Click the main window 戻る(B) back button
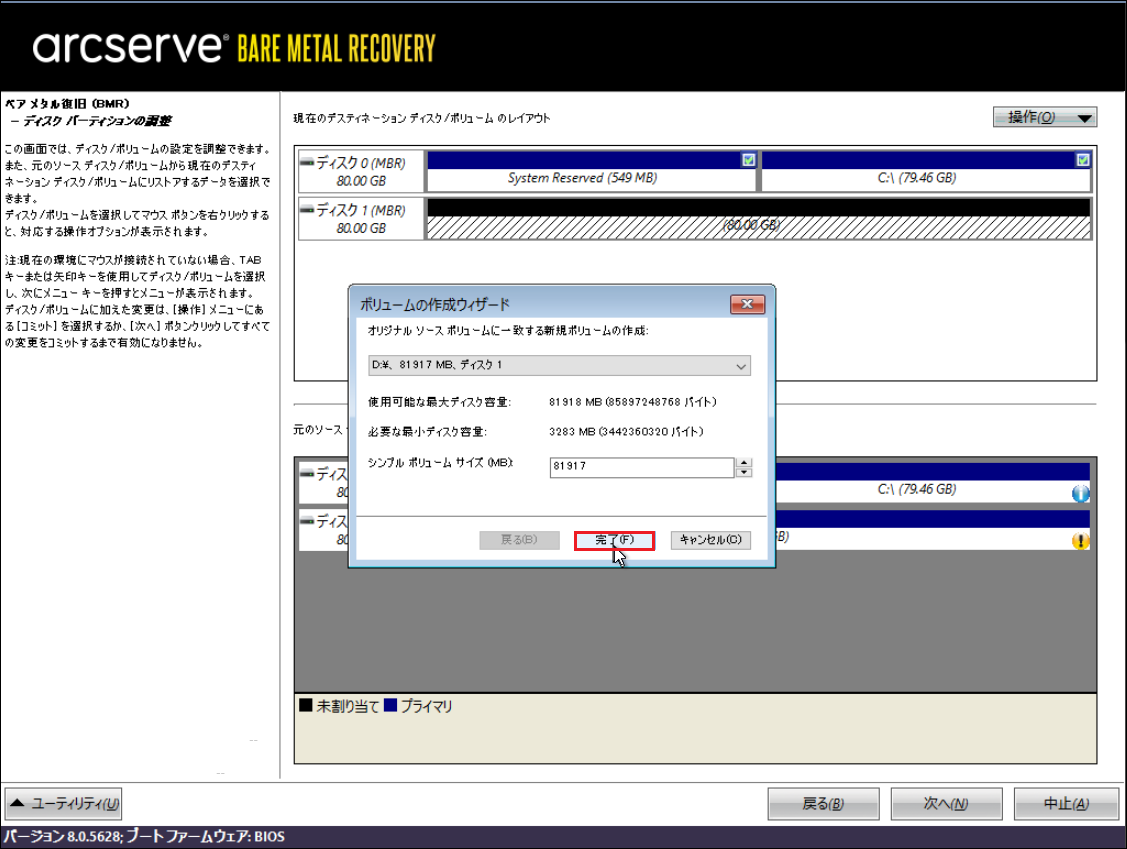This screenshot has height=849, width=1127. pos(823,804)
